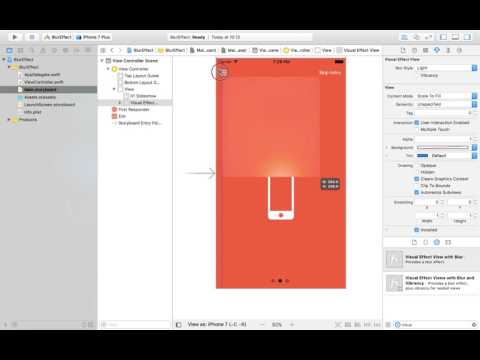
Task: Switch to the Standard editor
Action: (404, 37)
